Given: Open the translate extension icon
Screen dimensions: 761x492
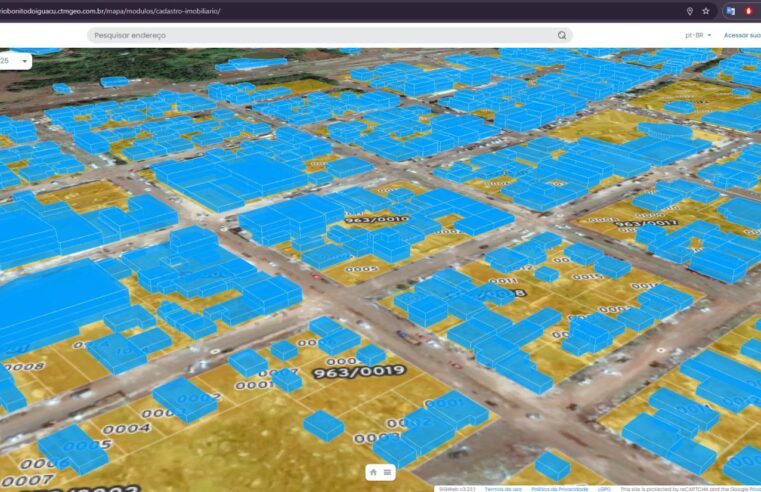Looking at the screenshot, I should (x=731, y=11).
